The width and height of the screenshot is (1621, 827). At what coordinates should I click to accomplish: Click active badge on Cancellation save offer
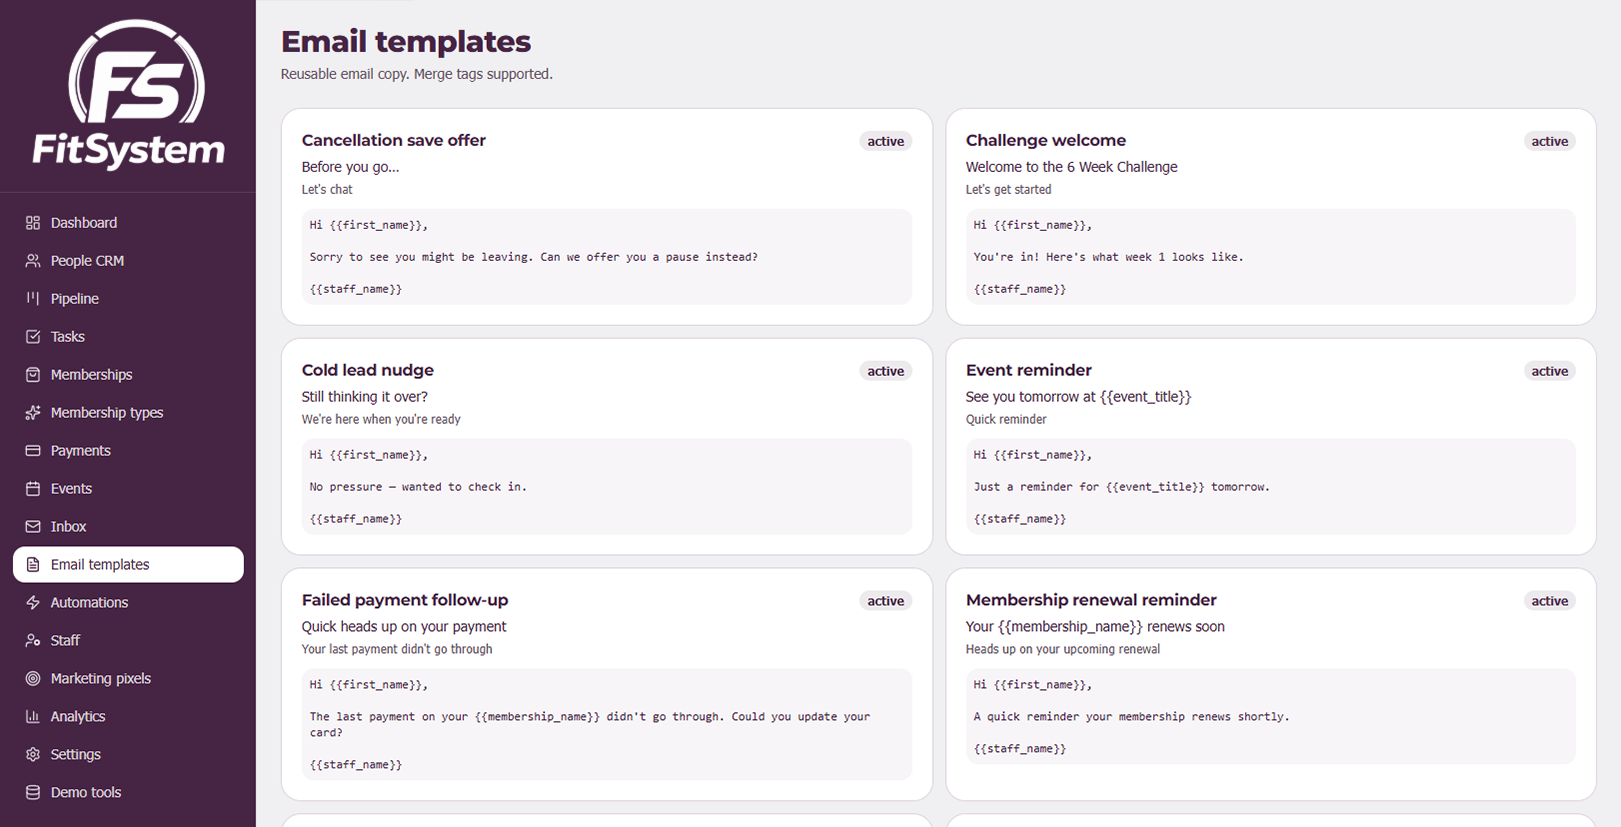click(x=886, y=141)
